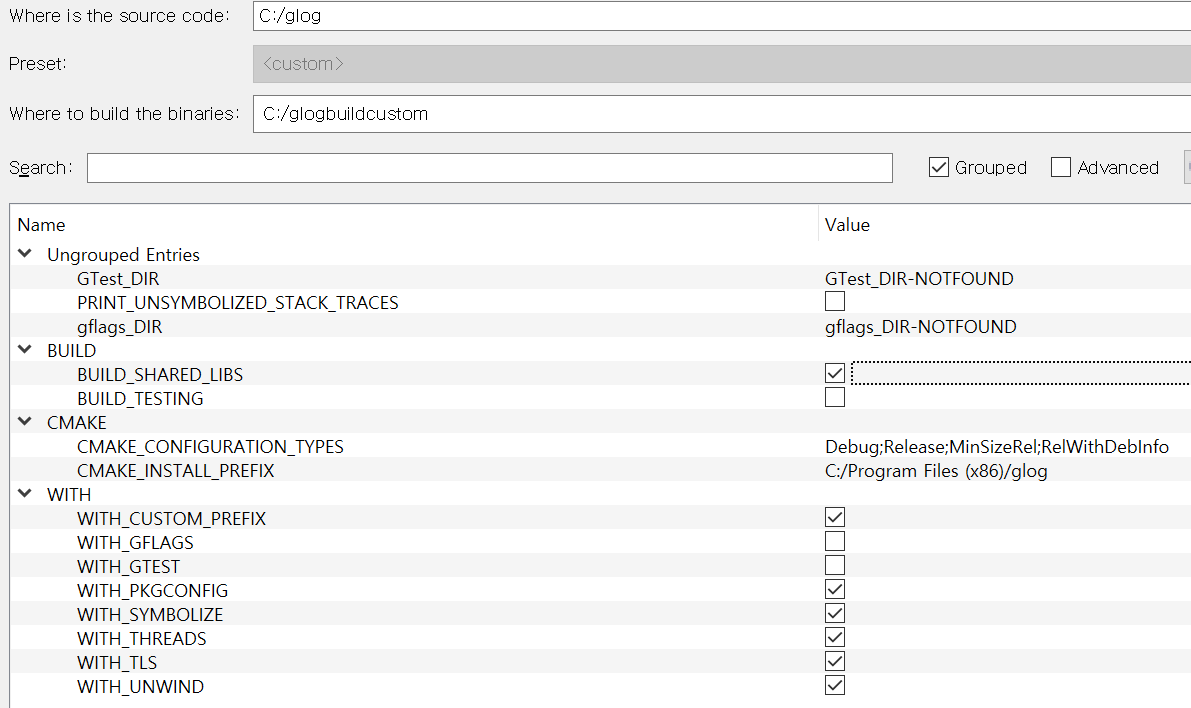1191x708 pixels.
Task: Select the GTest_DIR-NOTFOUND value
Action: coord(920,278)
